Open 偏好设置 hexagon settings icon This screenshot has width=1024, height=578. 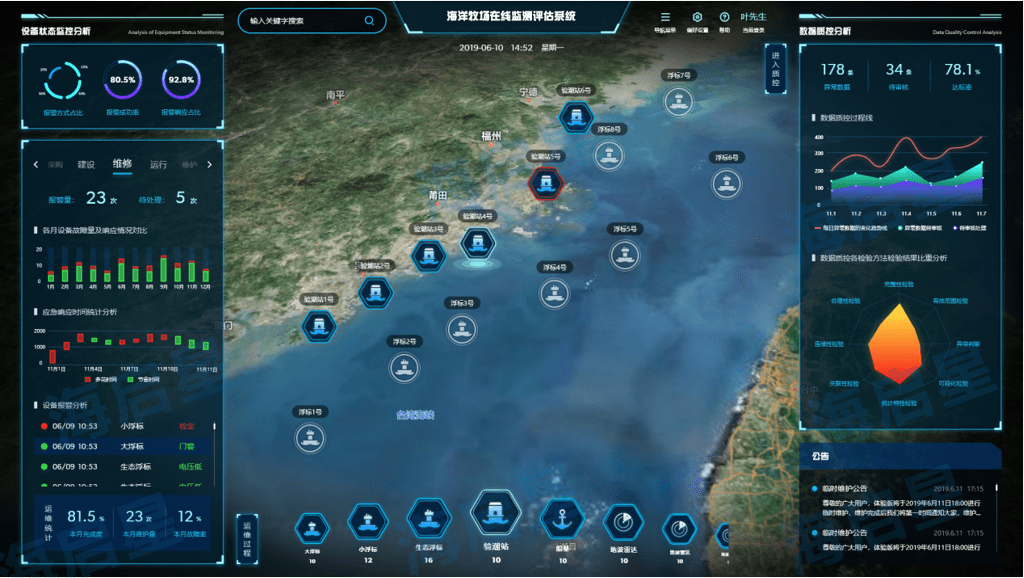click(697, 17)
